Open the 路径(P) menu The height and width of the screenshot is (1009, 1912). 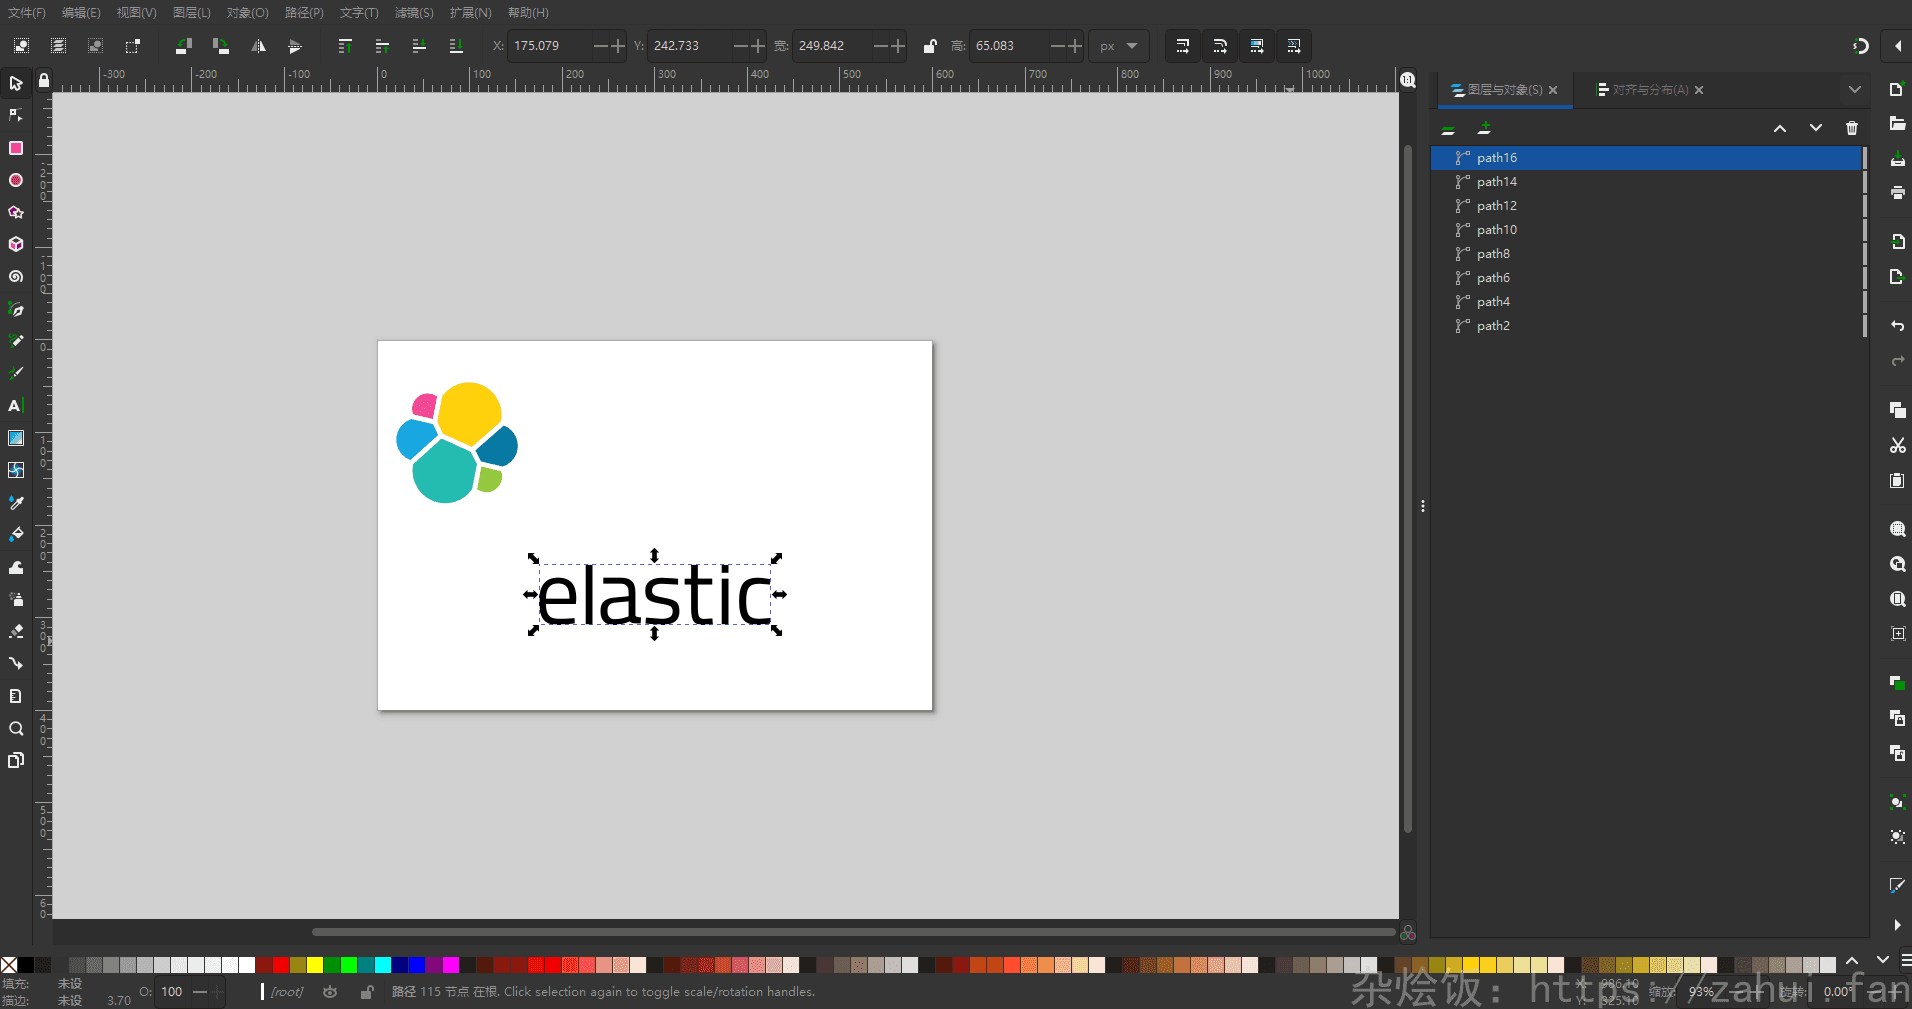[x=304, y=13]
